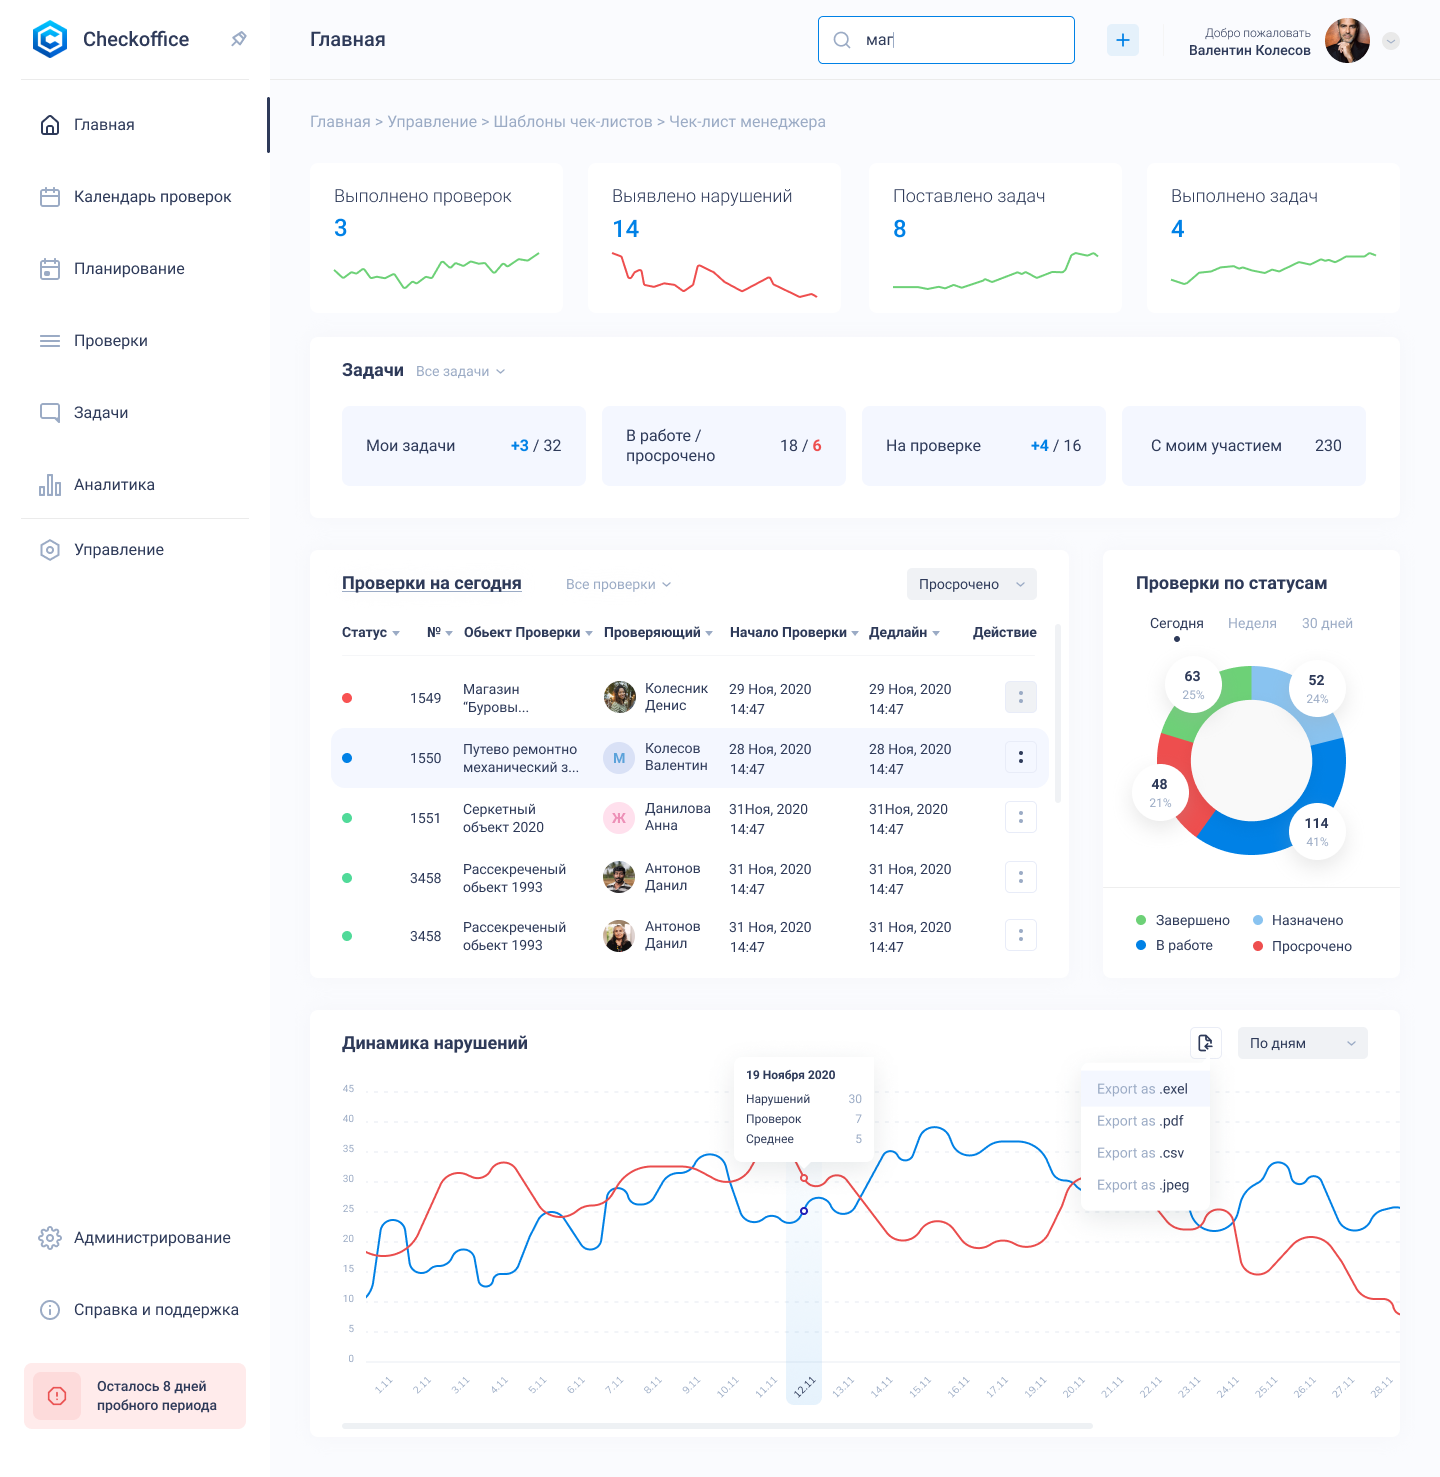Click the pin sidebar icon
The height and width of the screenshot is (1477, 1440).
pyautogui.click(x=238, y=39)
